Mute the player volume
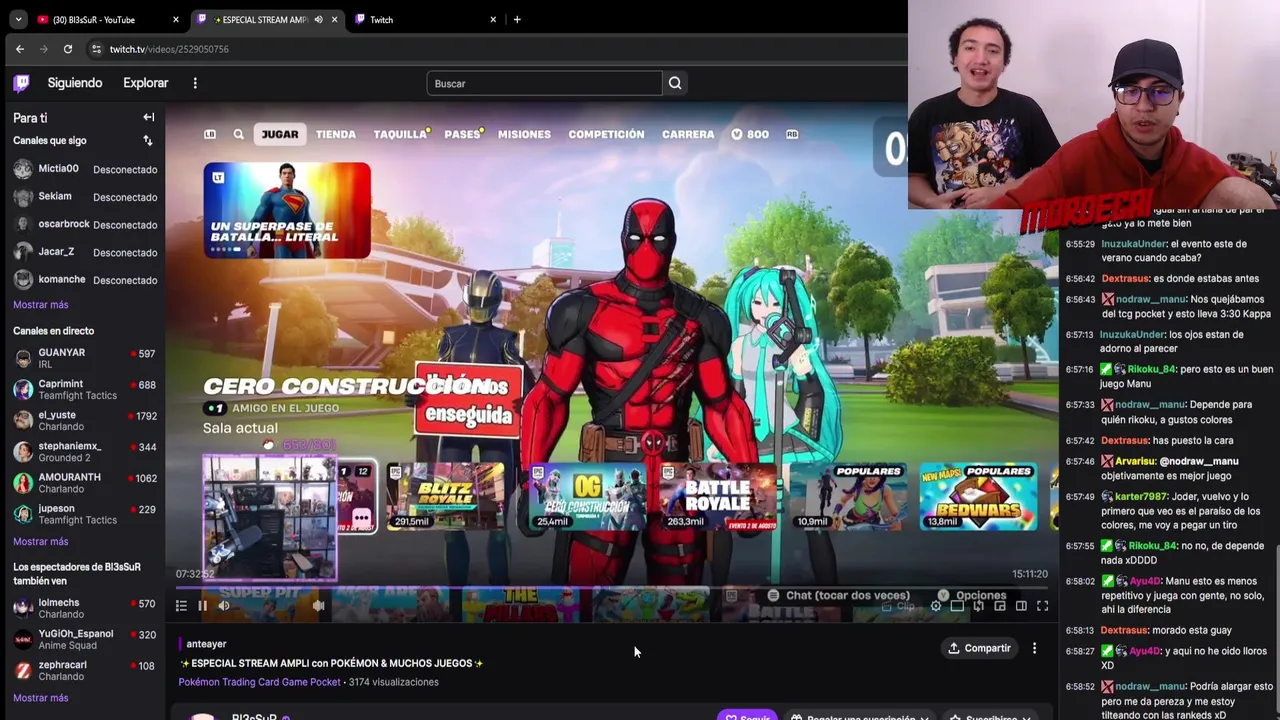 [224, 605]
